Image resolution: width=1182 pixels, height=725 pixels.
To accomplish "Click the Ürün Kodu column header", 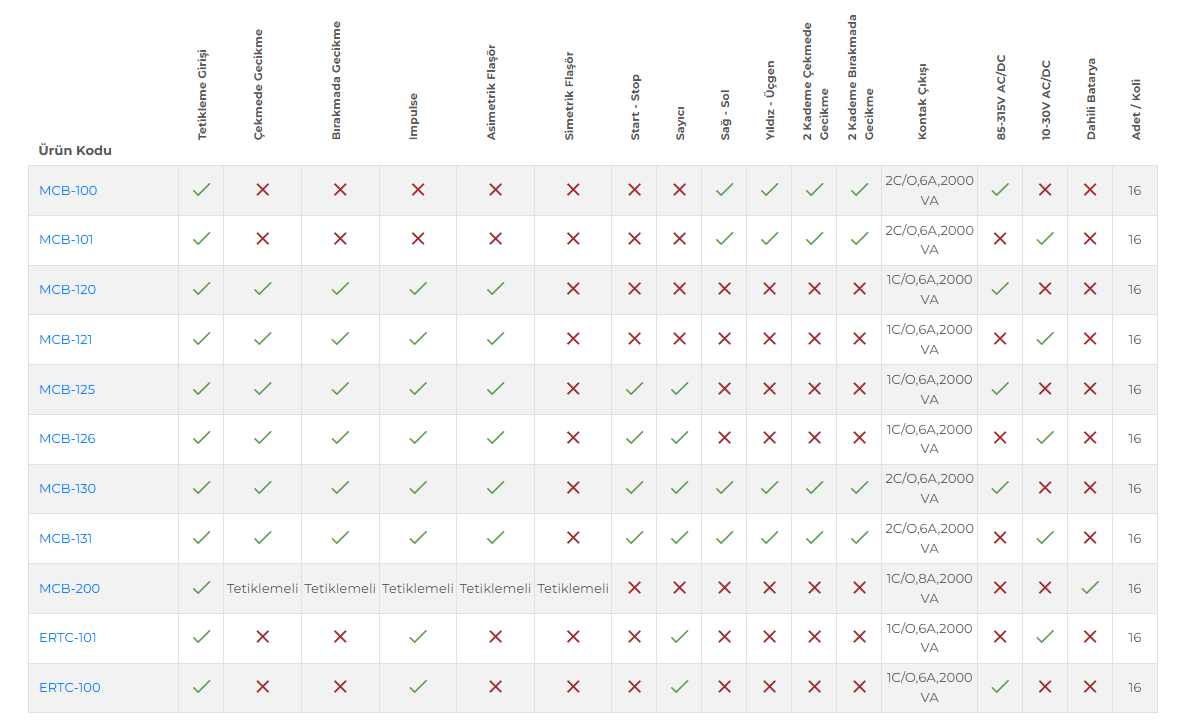I will [x=75, y=151].
